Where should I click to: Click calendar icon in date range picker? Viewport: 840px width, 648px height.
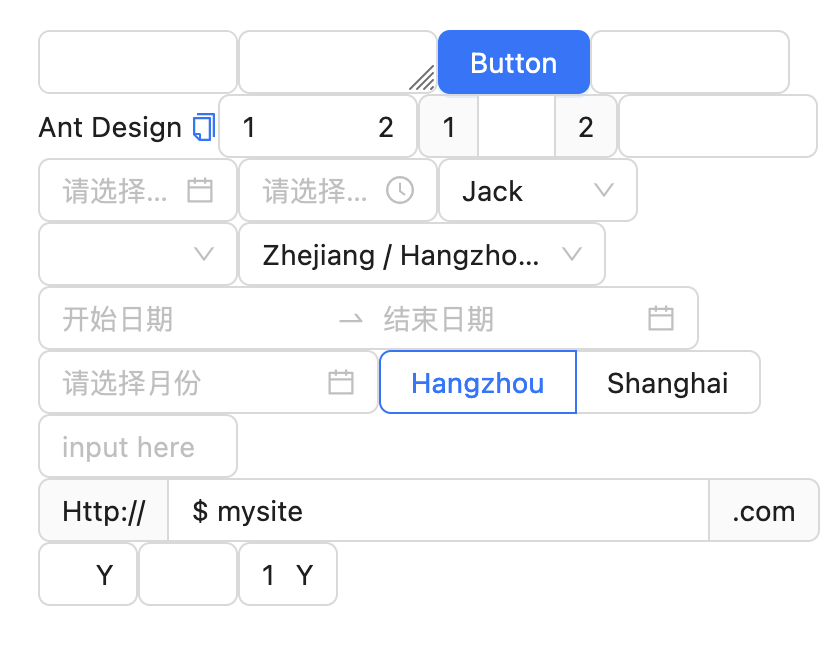(x=661, y=318)
